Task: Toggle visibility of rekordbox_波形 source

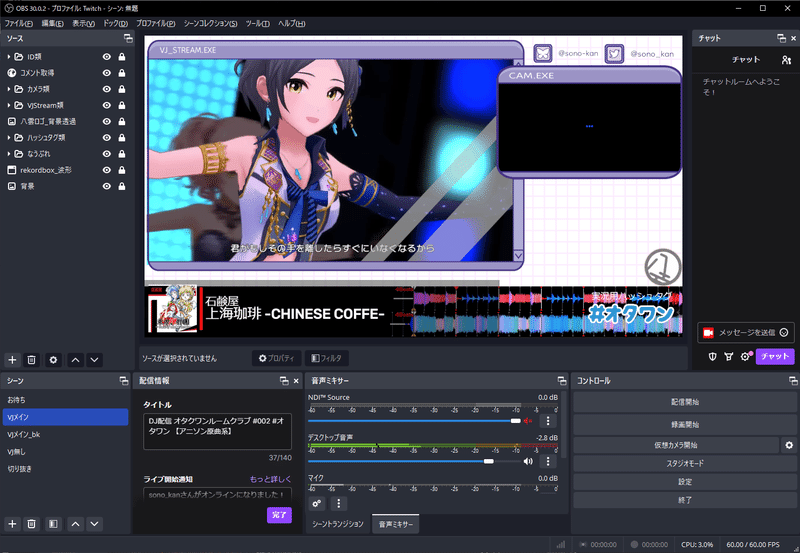Action: pos(107,170)
